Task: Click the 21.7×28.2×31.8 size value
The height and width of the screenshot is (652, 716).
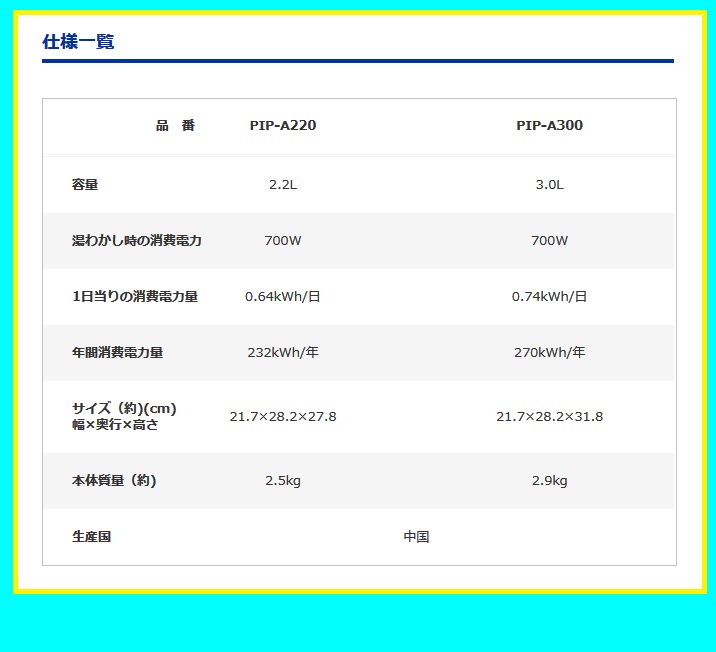Action: point(549,417)
